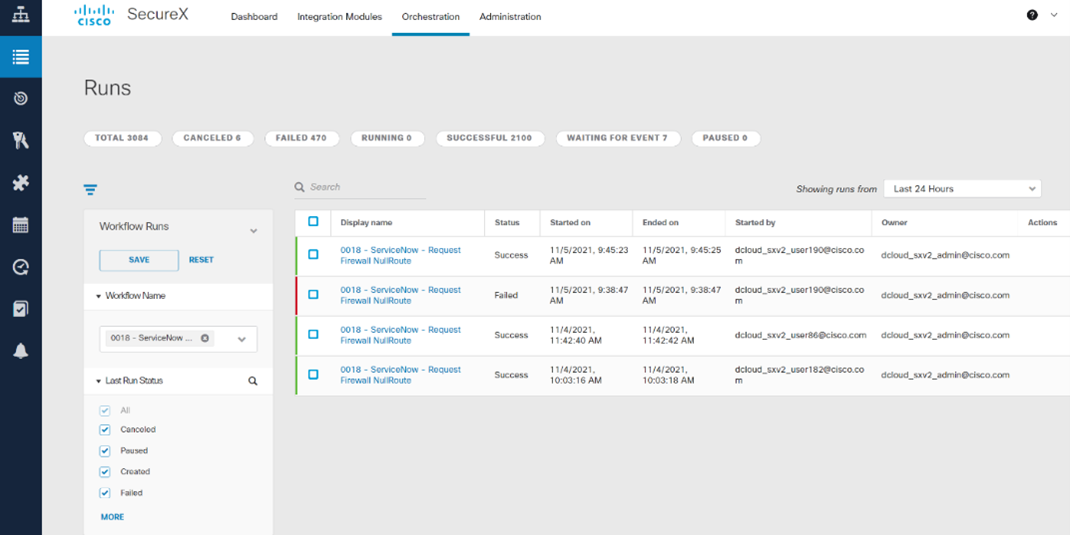Viewport: 1070px width, 535px height.
Task: Open the run started 11/4/2021 10:03:16 AM
Action: [x=401, y=375]
